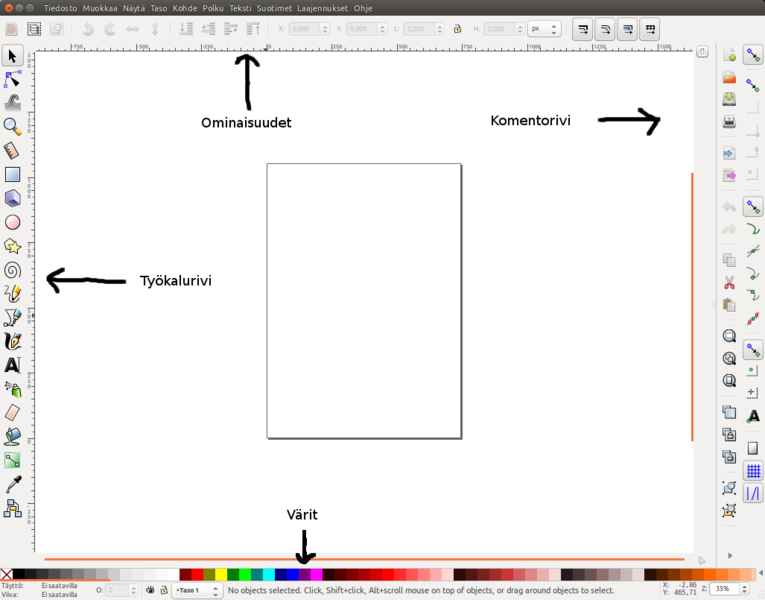765x600 pixels.
Task: Open the Ohje menu
Action: [x=363, y=8]
